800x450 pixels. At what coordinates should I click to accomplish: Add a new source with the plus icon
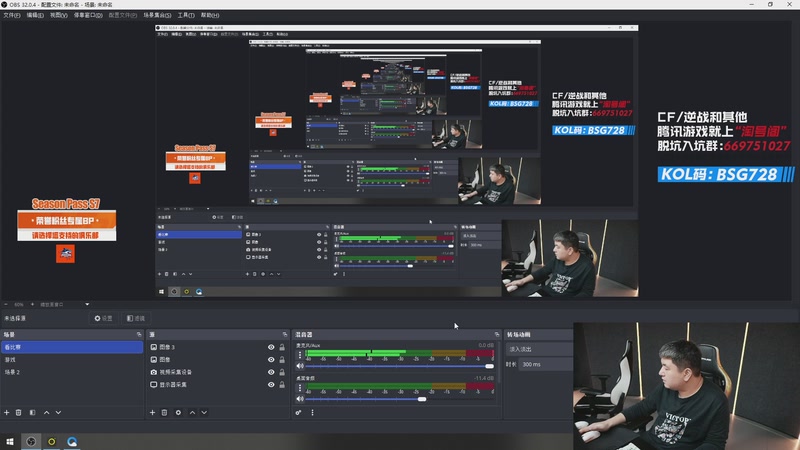tap(152, 412)
